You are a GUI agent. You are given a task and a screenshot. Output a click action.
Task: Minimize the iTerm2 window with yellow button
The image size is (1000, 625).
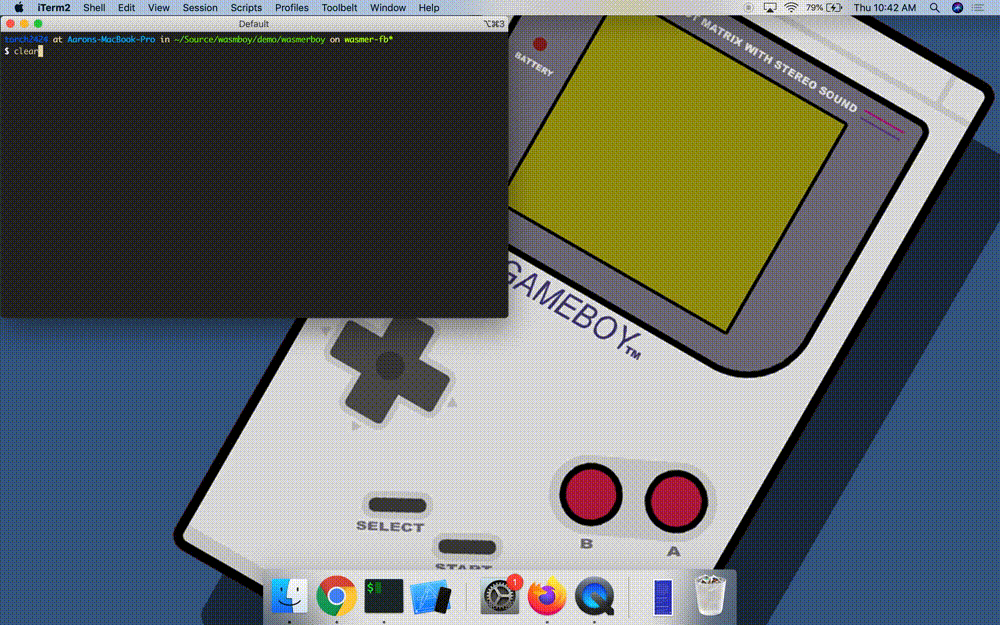(x=24, y=24)
